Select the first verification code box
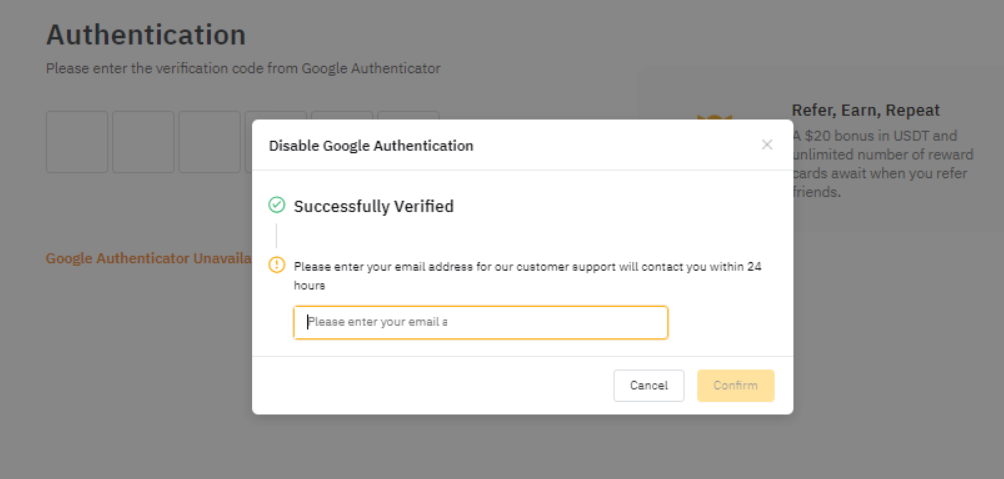 point(77,142)
